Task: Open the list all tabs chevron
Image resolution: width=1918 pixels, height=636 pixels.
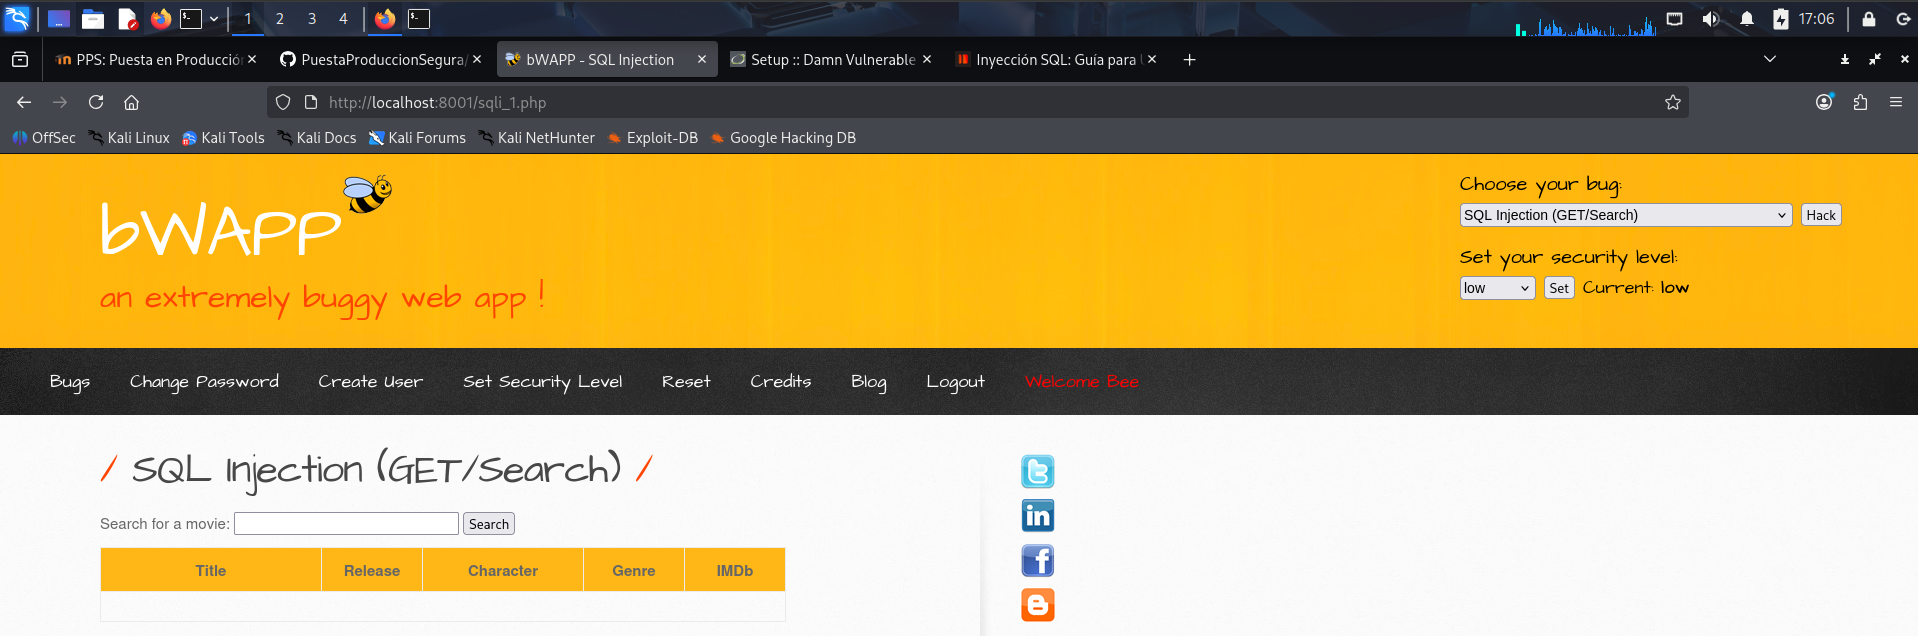Action: point(1769,60)
